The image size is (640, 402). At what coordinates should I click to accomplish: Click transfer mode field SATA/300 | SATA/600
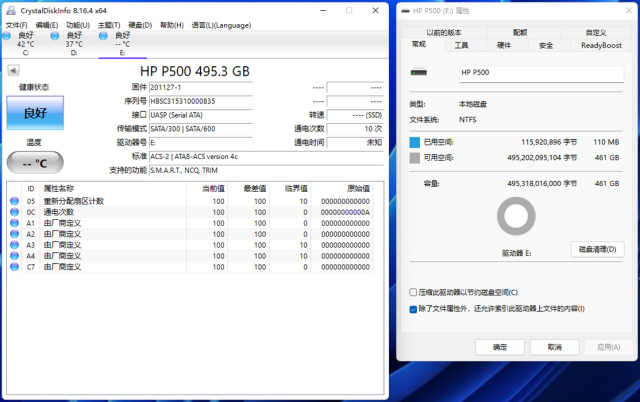point(201,129)
